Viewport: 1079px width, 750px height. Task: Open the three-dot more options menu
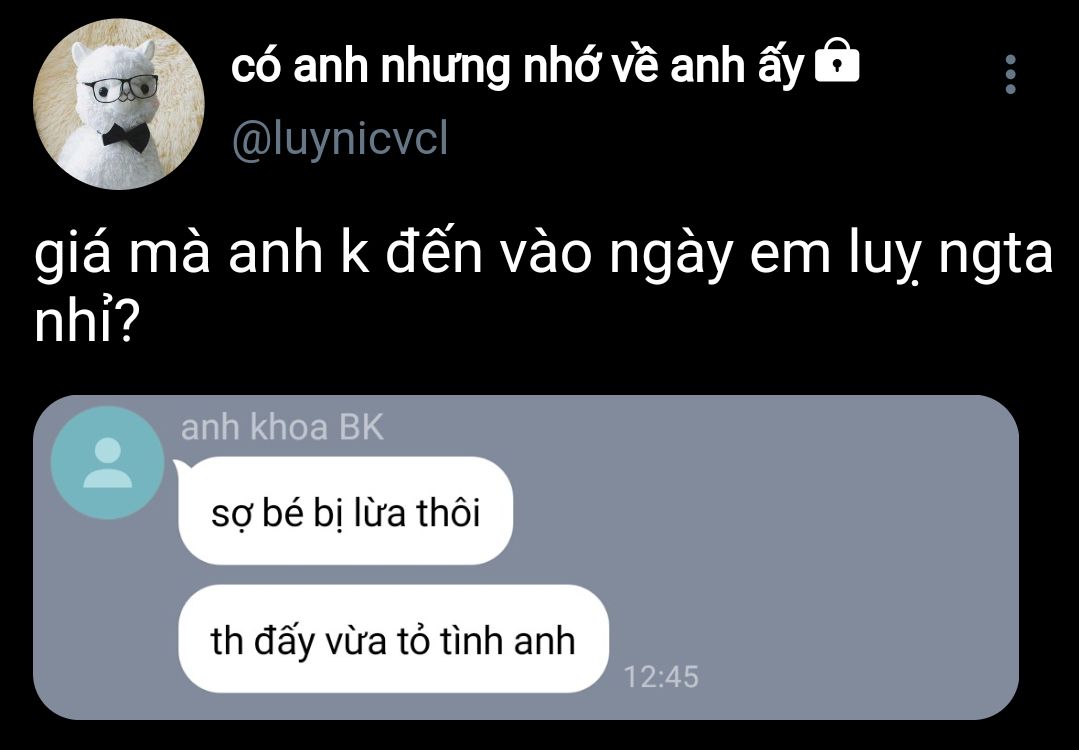(x=1010, y=74)
